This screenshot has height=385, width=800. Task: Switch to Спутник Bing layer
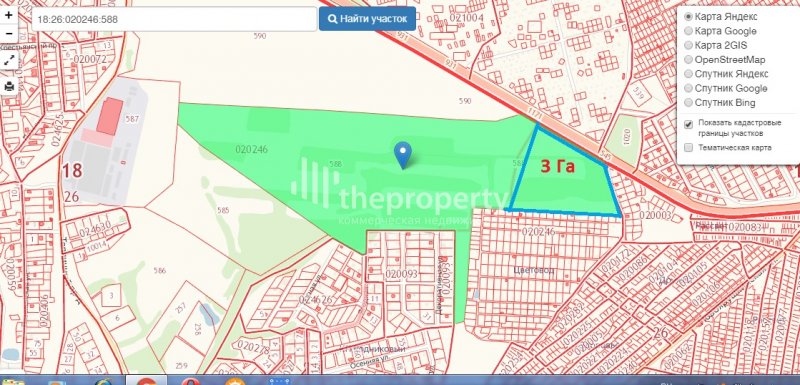pyautogui.click(x=688, y=102)
